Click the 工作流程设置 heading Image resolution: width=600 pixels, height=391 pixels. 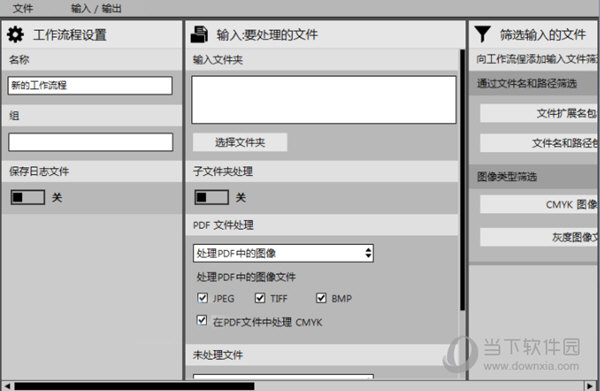click(70, 35)
